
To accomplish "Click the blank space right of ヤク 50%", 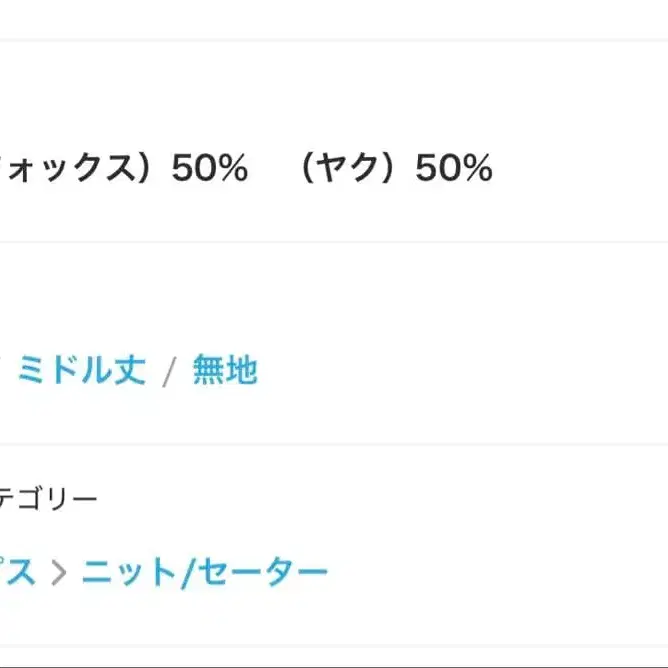I will (580, 169).
